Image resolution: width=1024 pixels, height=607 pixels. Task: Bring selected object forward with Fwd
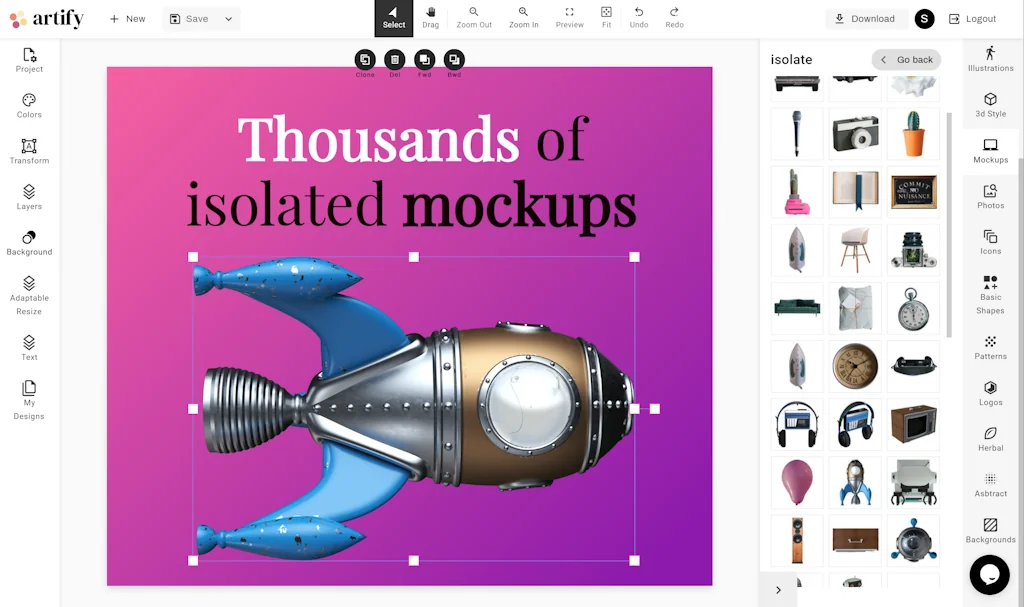click(425, 61)
